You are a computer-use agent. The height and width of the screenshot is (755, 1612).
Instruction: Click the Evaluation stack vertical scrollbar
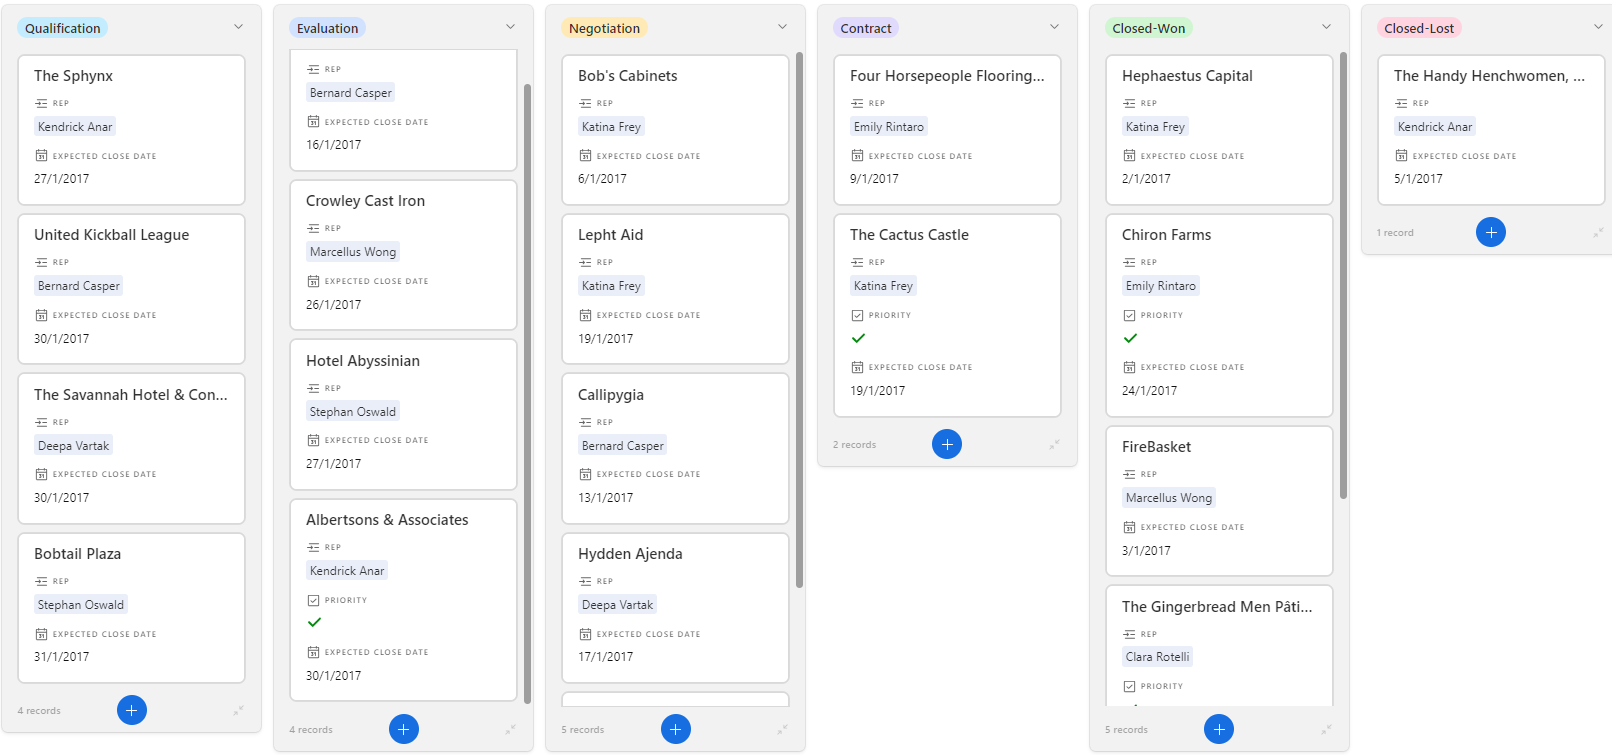(527, 393)
